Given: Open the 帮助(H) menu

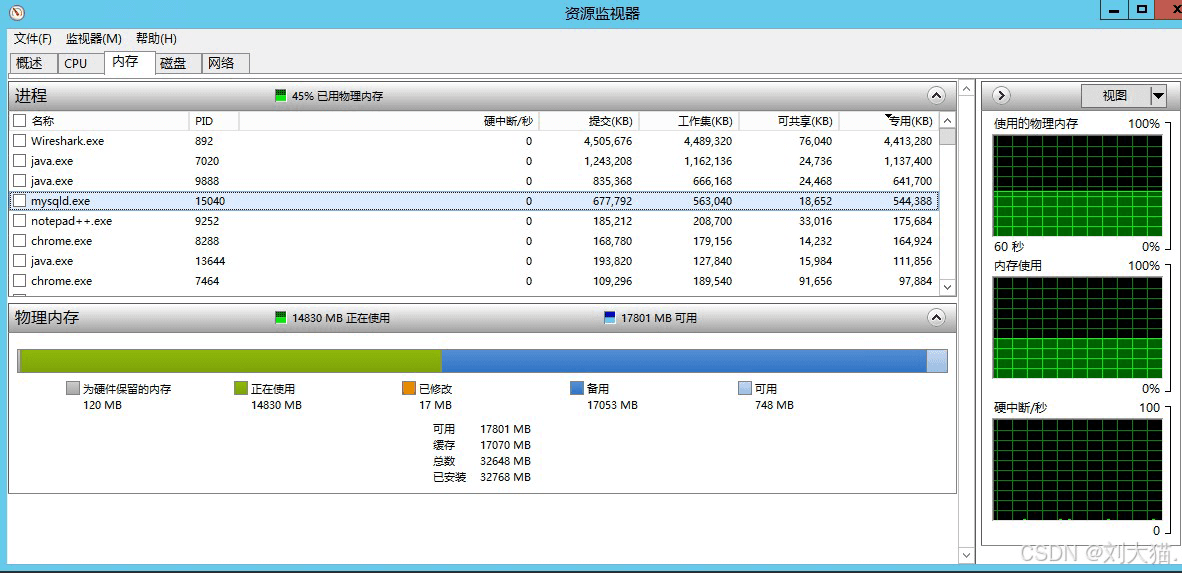Looking at the screenshot, I should 156,38.
